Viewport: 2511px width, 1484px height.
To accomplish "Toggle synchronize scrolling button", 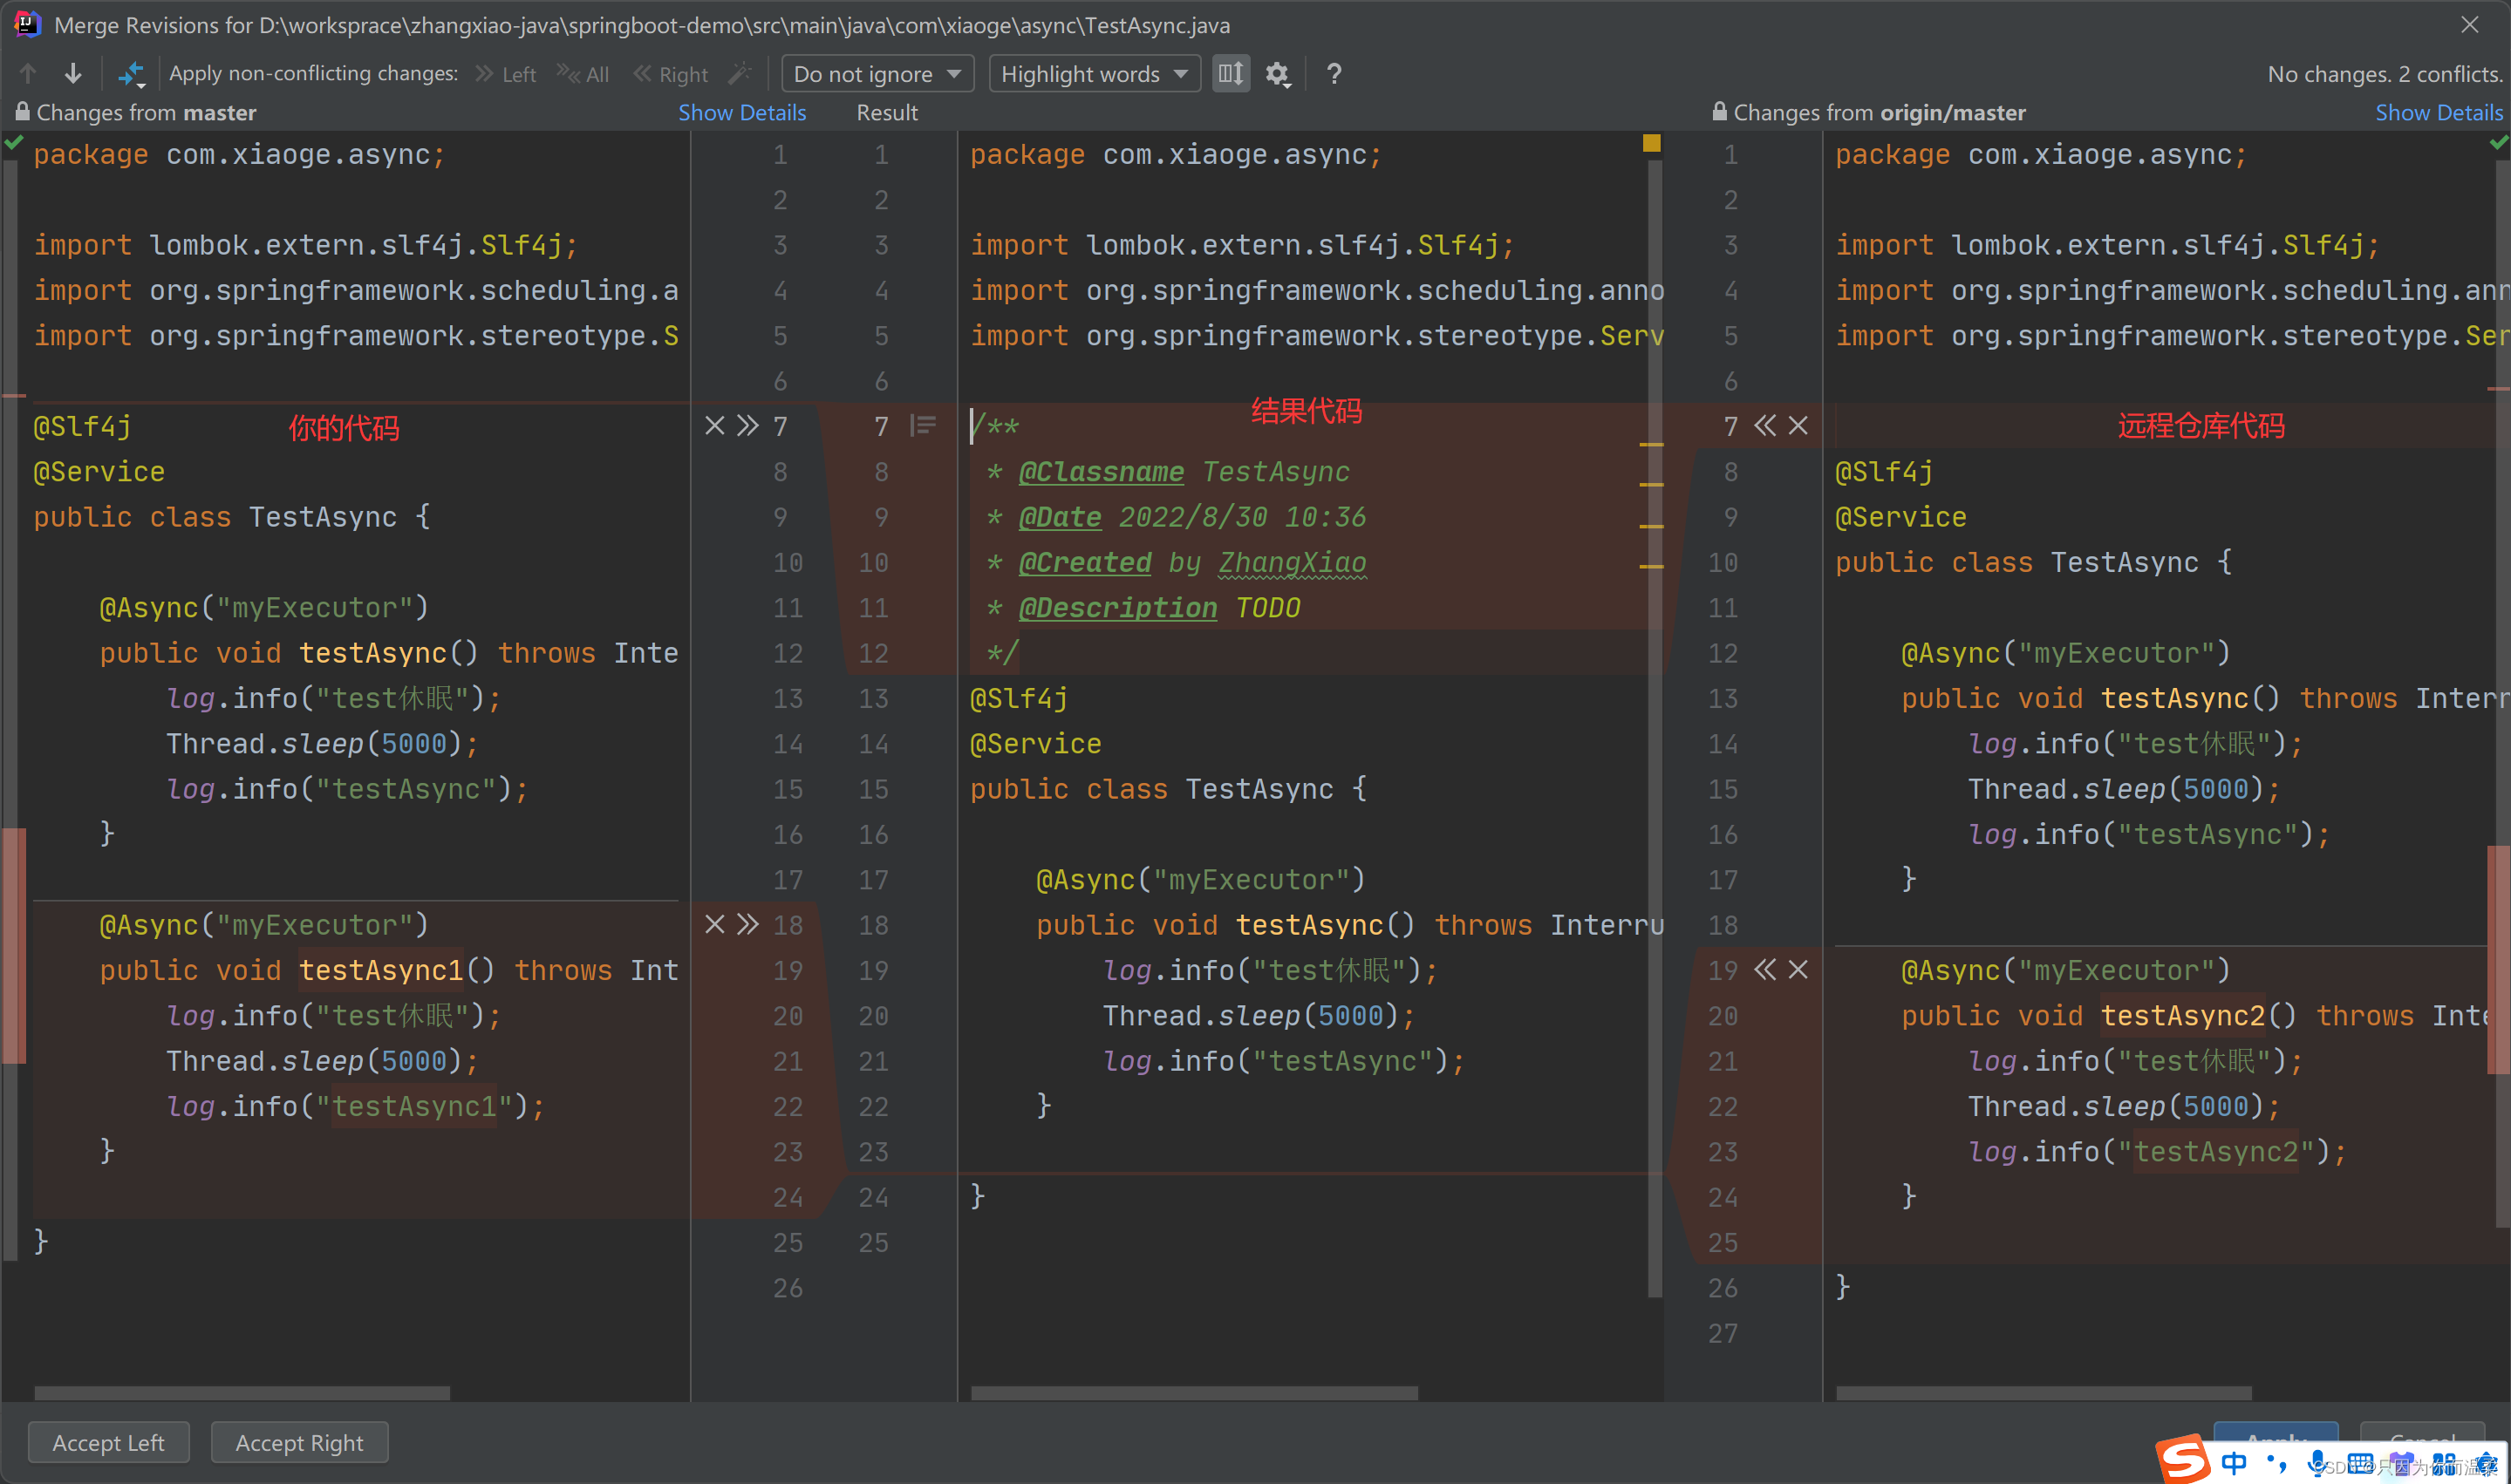I will point(1231,74).
